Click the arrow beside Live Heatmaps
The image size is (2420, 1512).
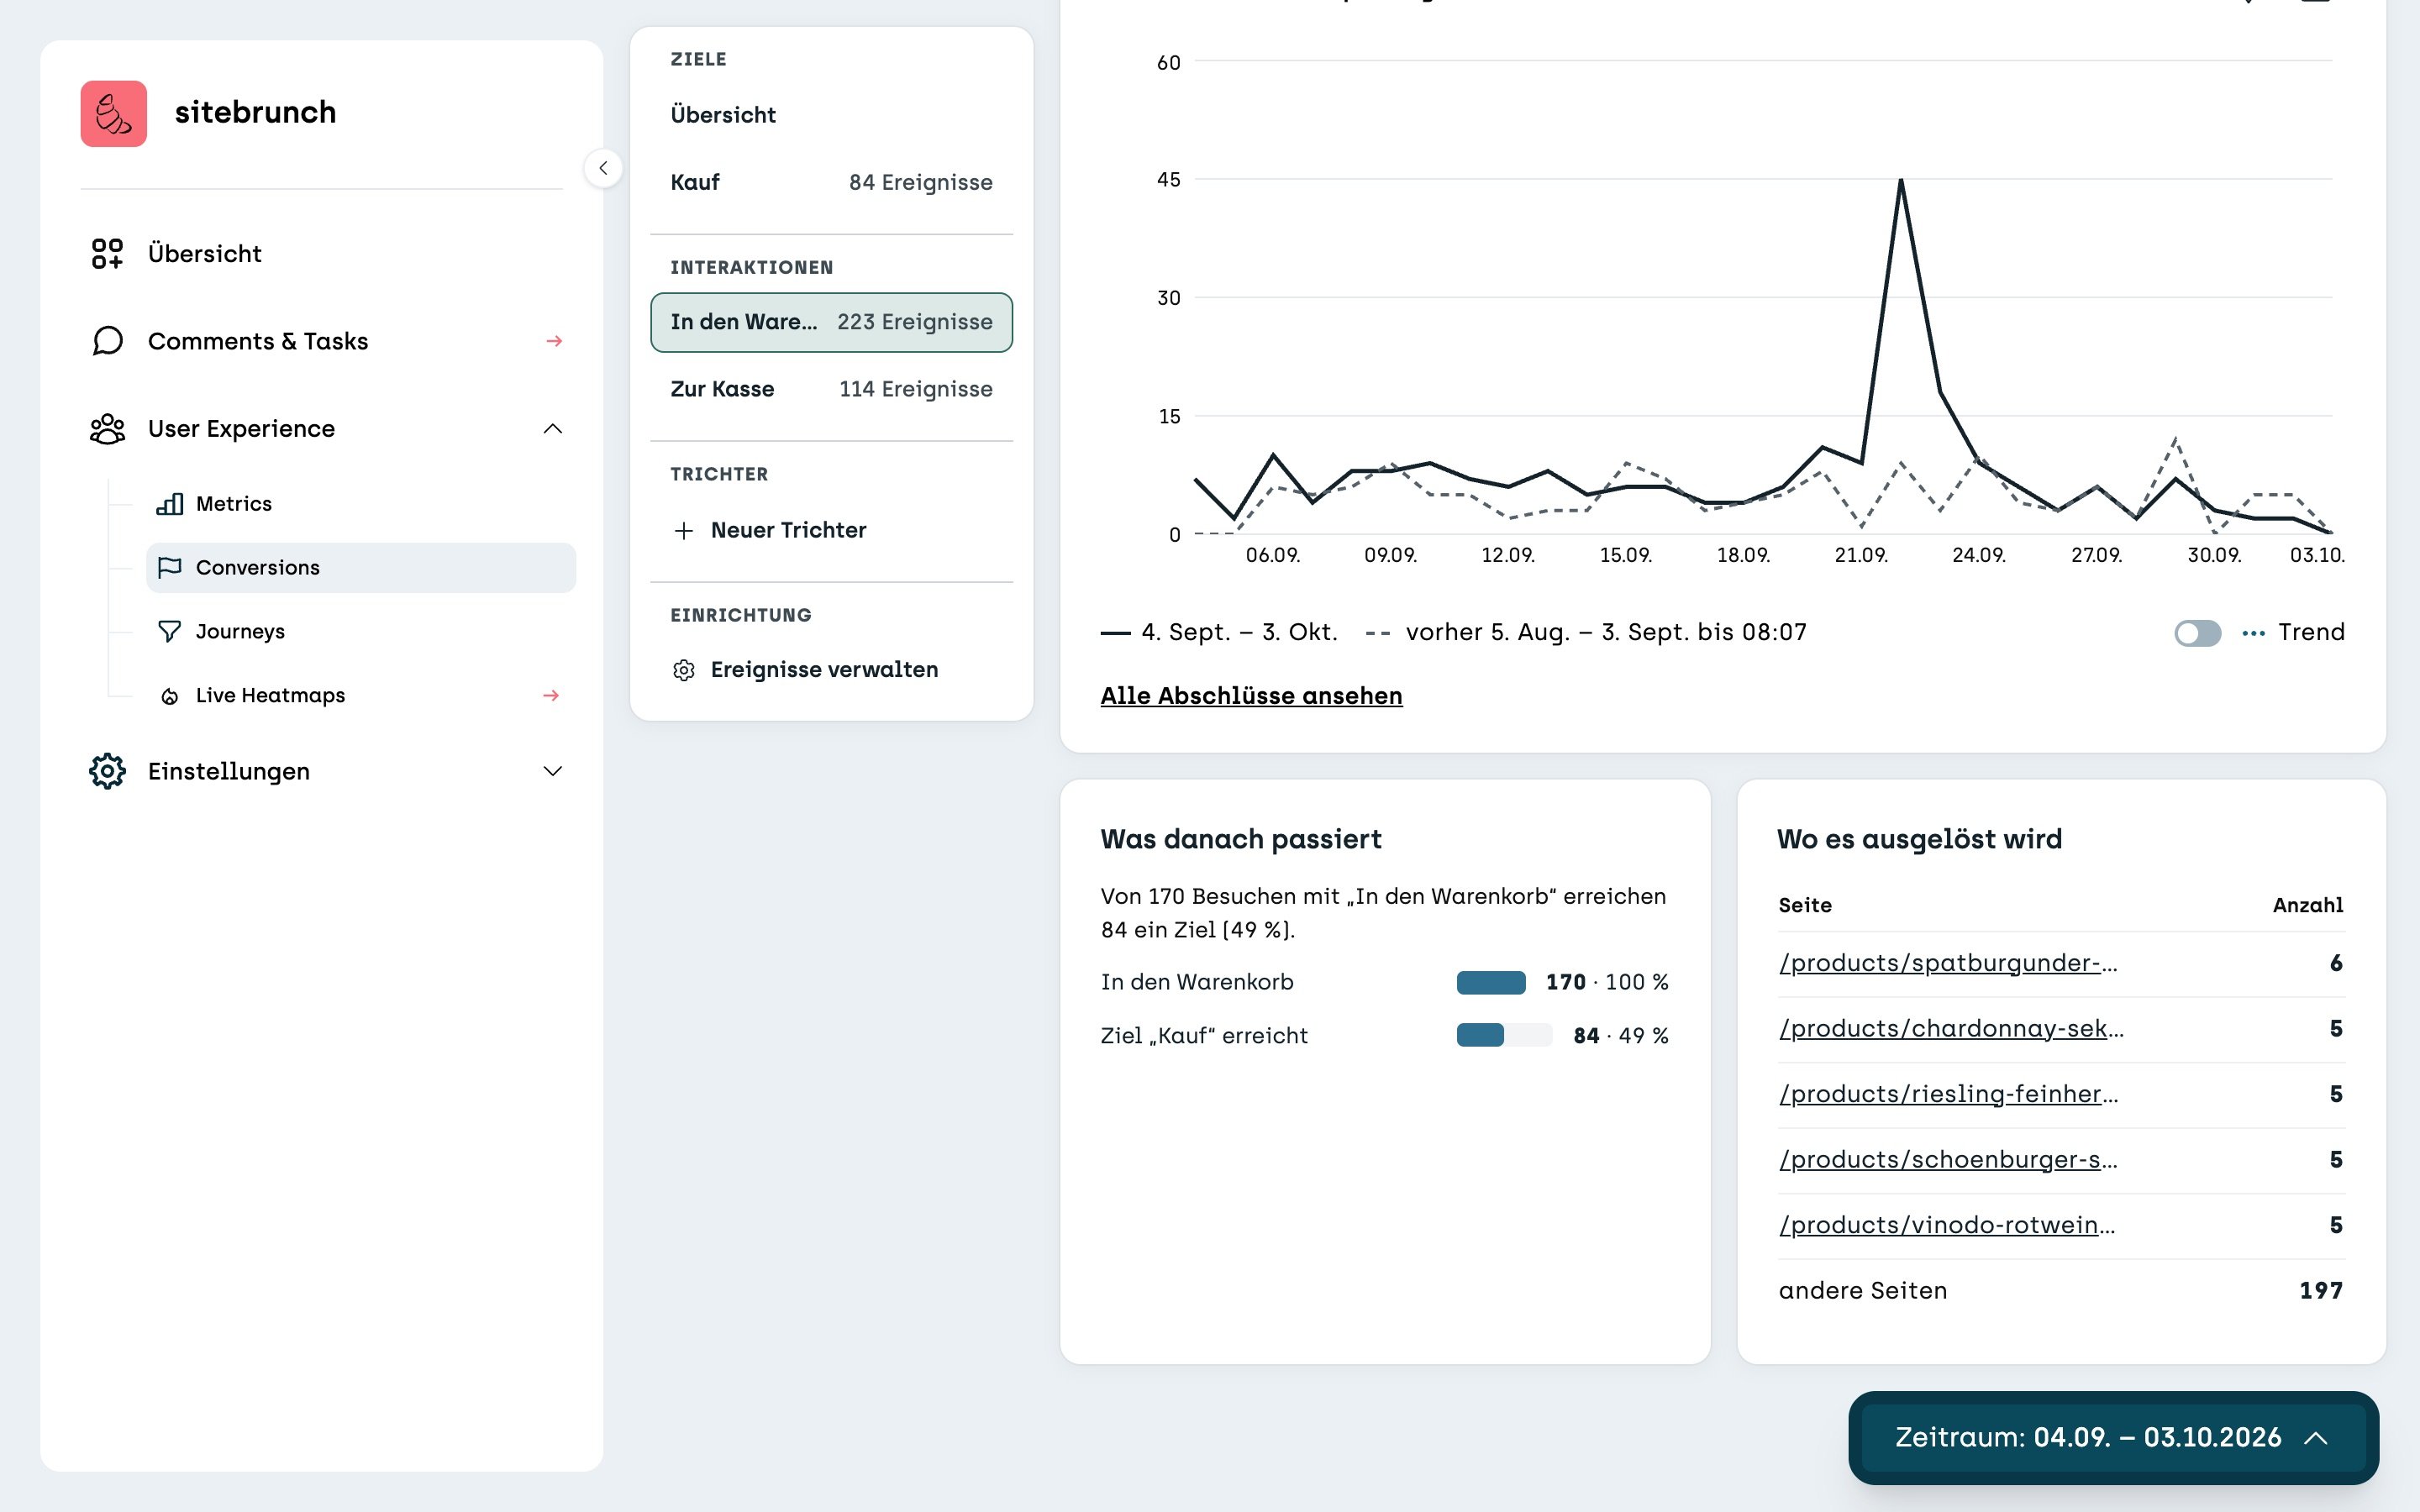pos(551,695)
